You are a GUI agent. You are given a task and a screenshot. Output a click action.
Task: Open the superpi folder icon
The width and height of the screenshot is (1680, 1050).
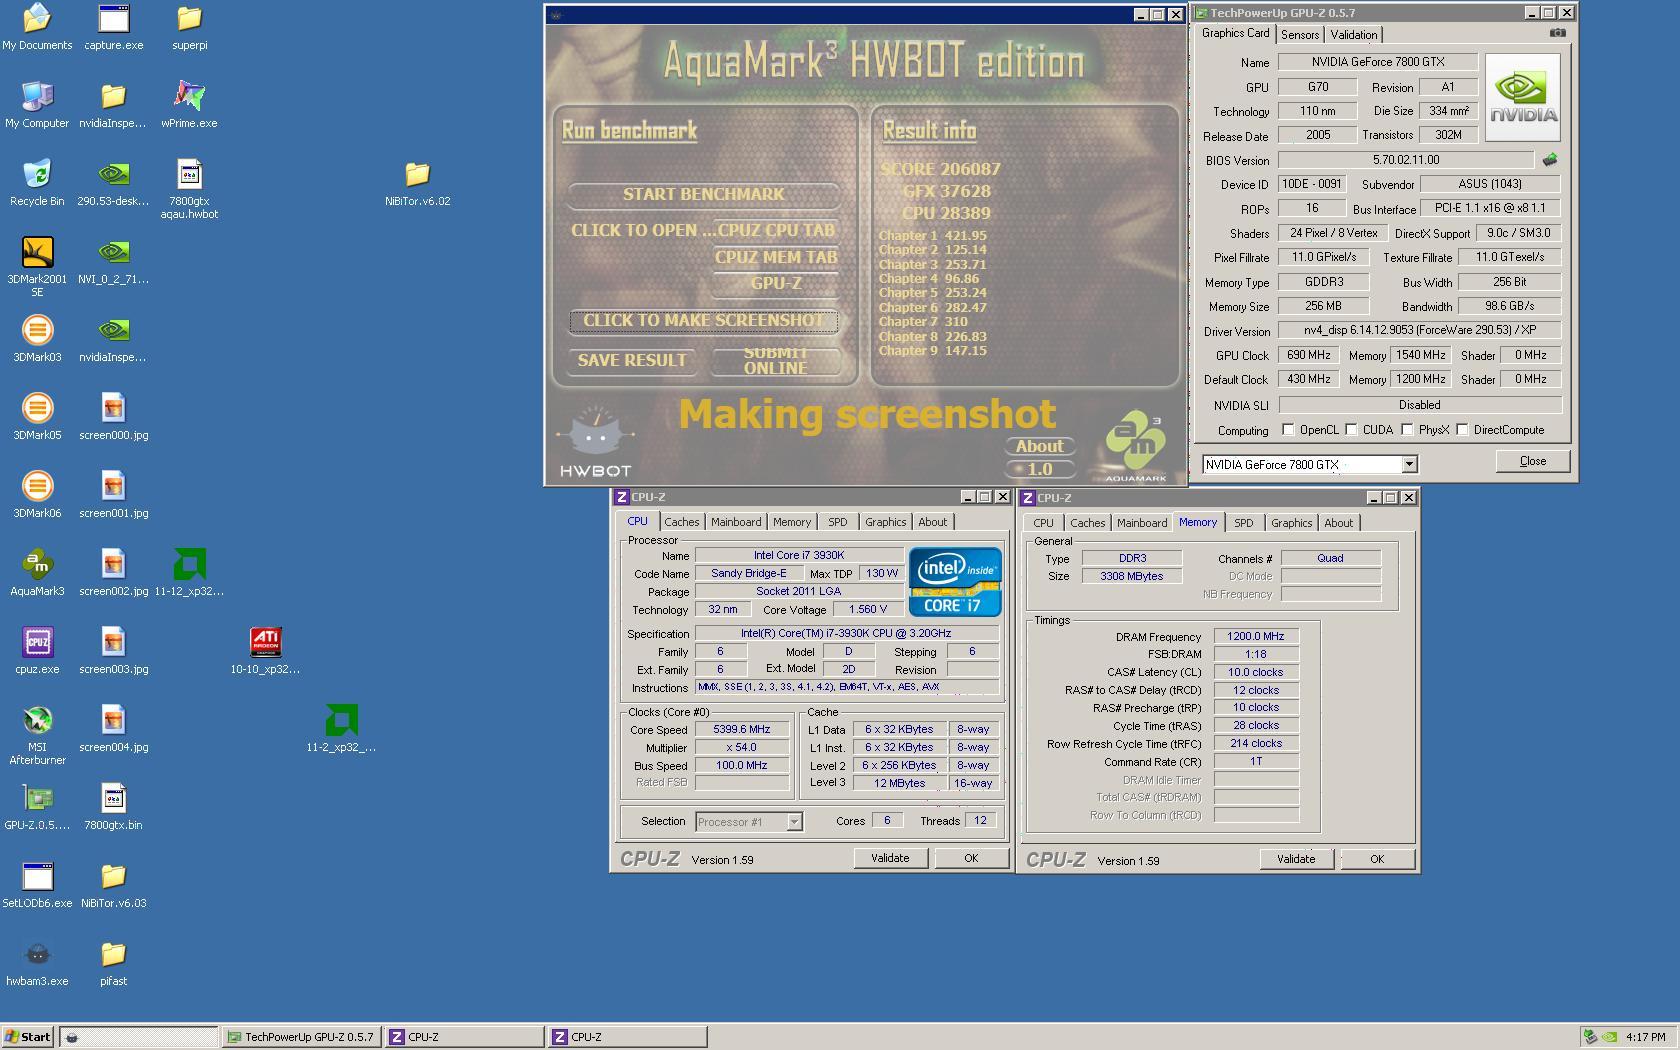tap(189, 27)
